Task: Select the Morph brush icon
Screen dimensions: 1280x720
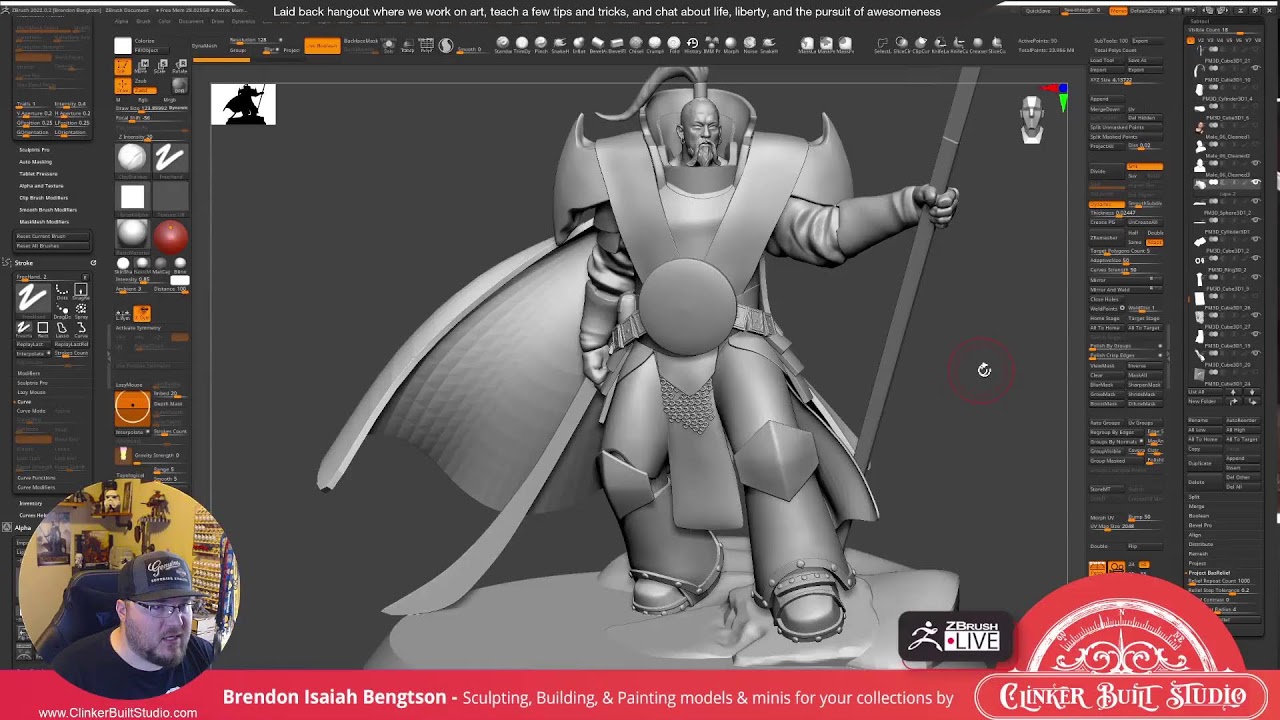Action: click(731, 43)
